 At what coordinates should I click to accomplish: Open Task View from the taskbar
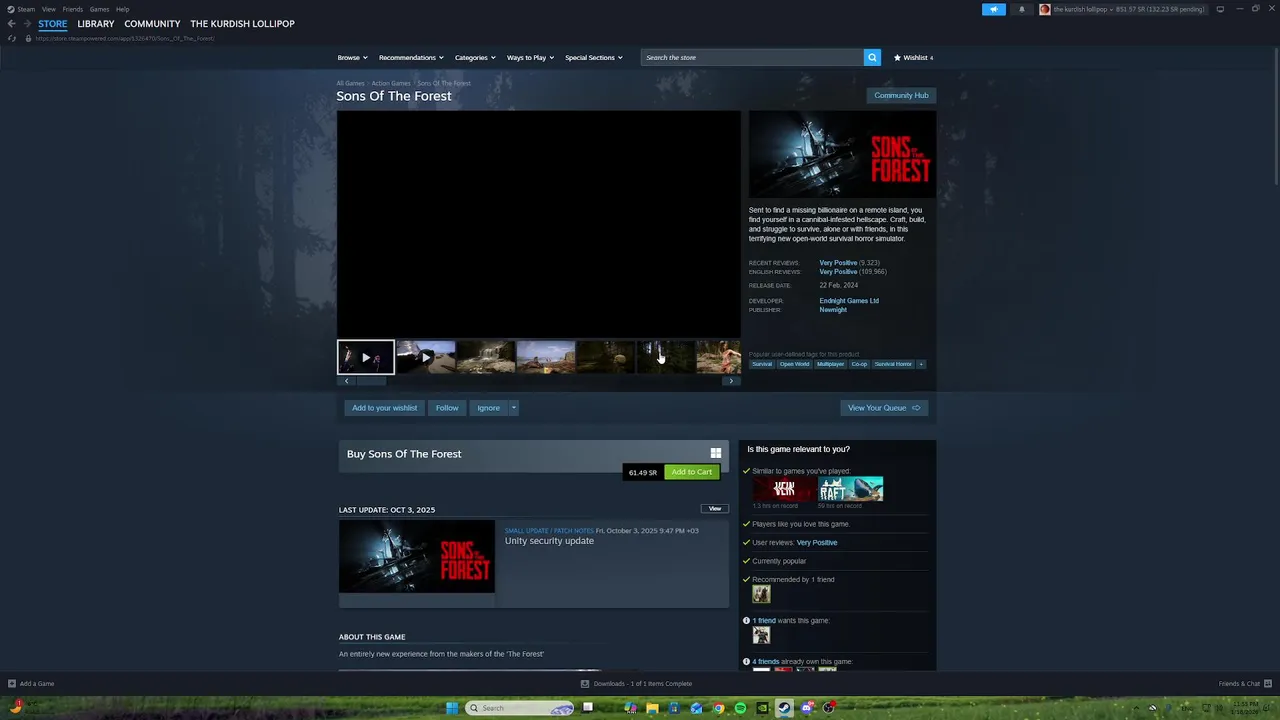(x=588, y=708)
